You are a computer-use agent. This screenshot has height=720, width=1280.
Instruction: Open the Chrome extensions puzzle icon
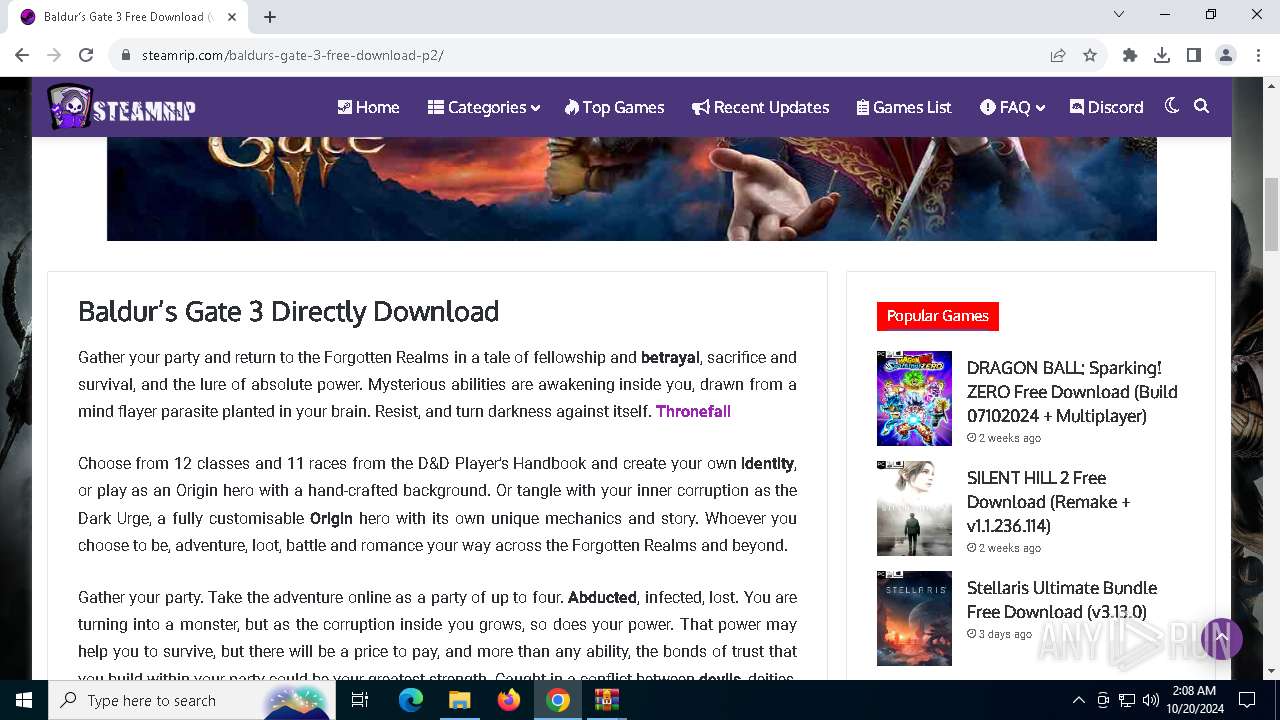(x=1130, y=55)
